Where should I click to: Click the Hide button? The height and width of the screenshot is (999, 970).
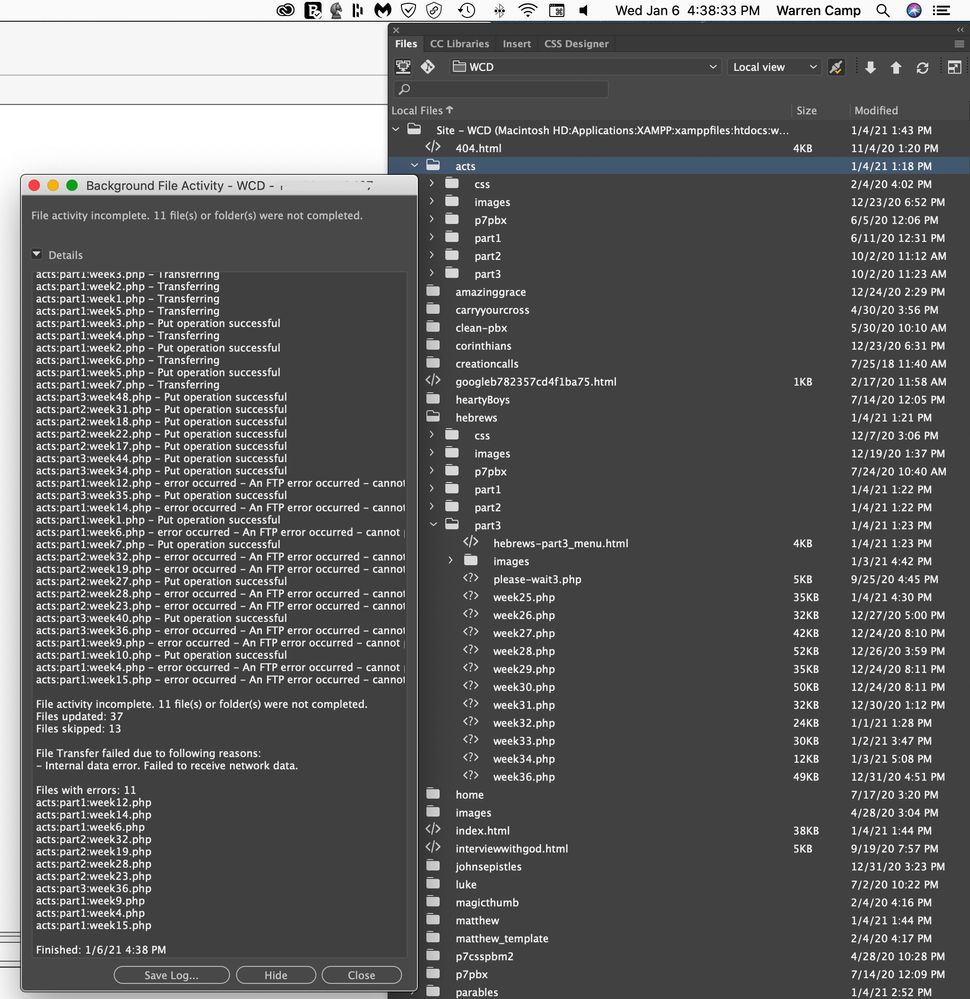[x=276, y=975]
